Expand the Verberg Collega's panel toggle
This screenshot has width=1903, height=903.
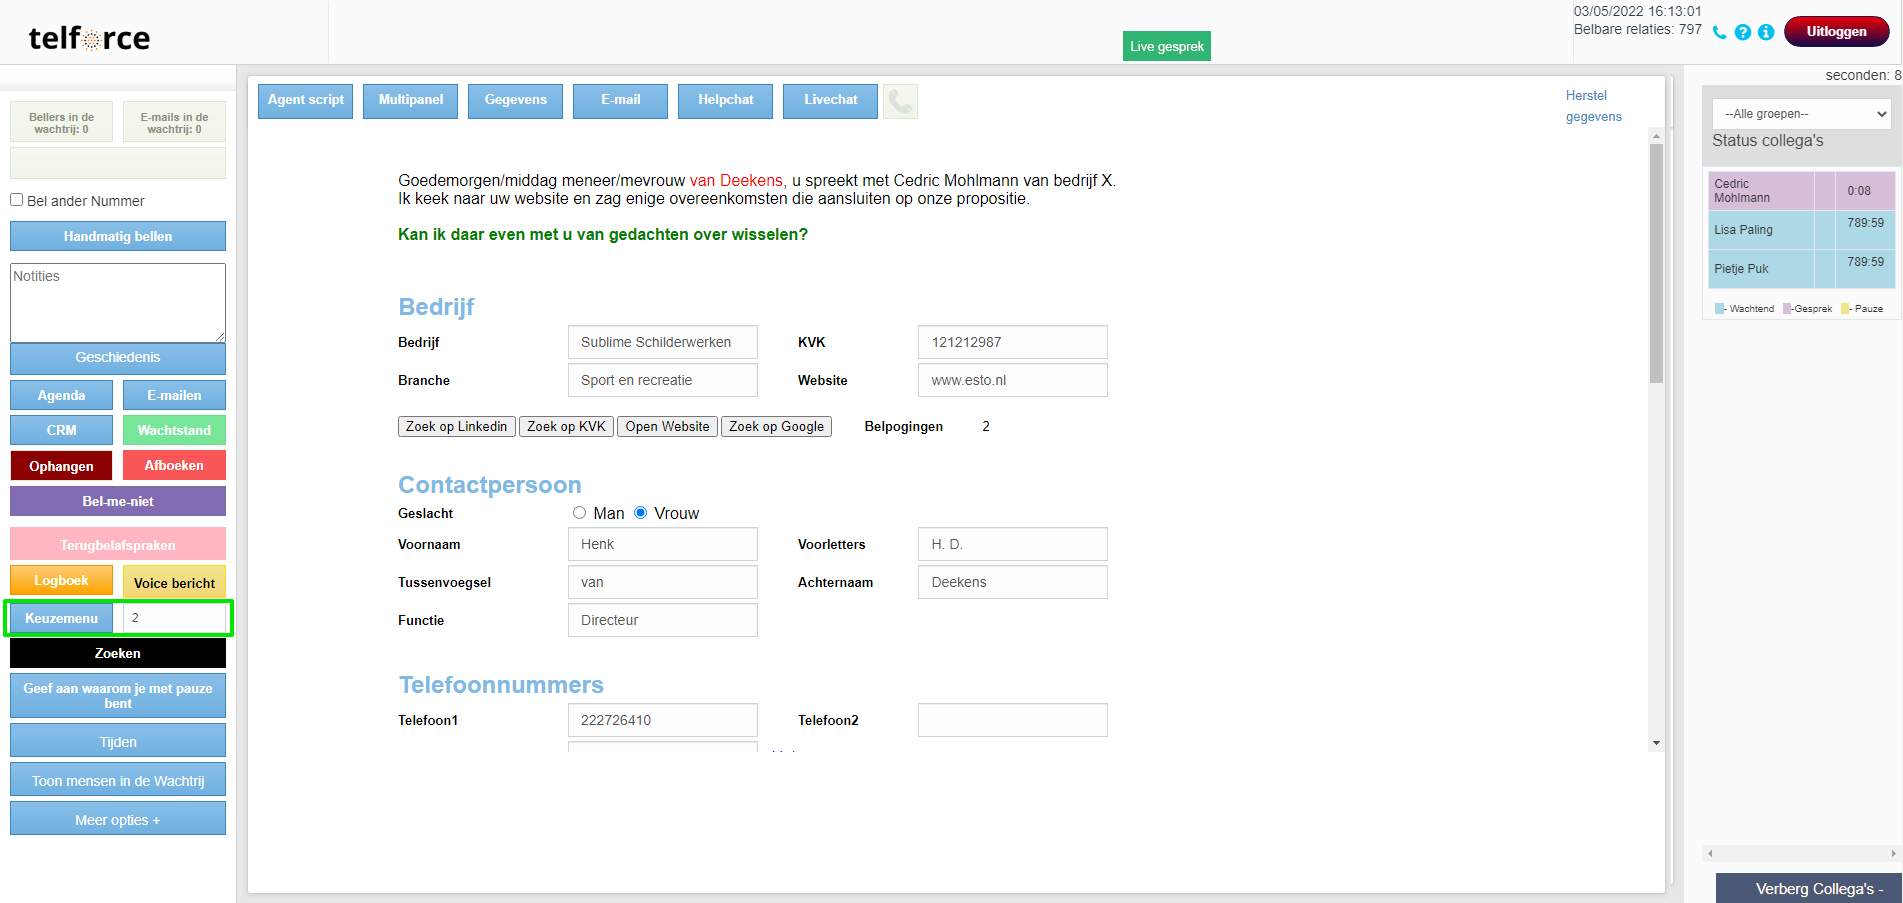[x=1809, y=889]
